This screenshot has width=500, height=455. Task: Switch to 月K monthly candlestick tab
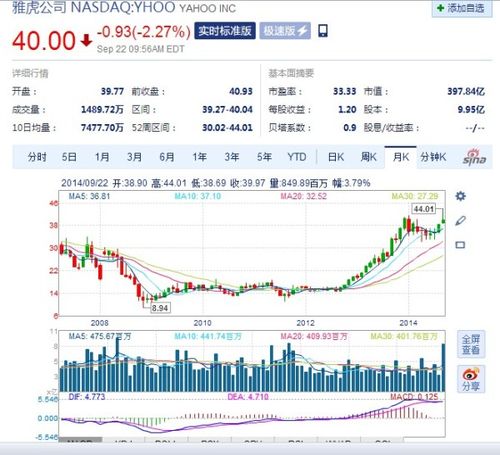(400, 157)
